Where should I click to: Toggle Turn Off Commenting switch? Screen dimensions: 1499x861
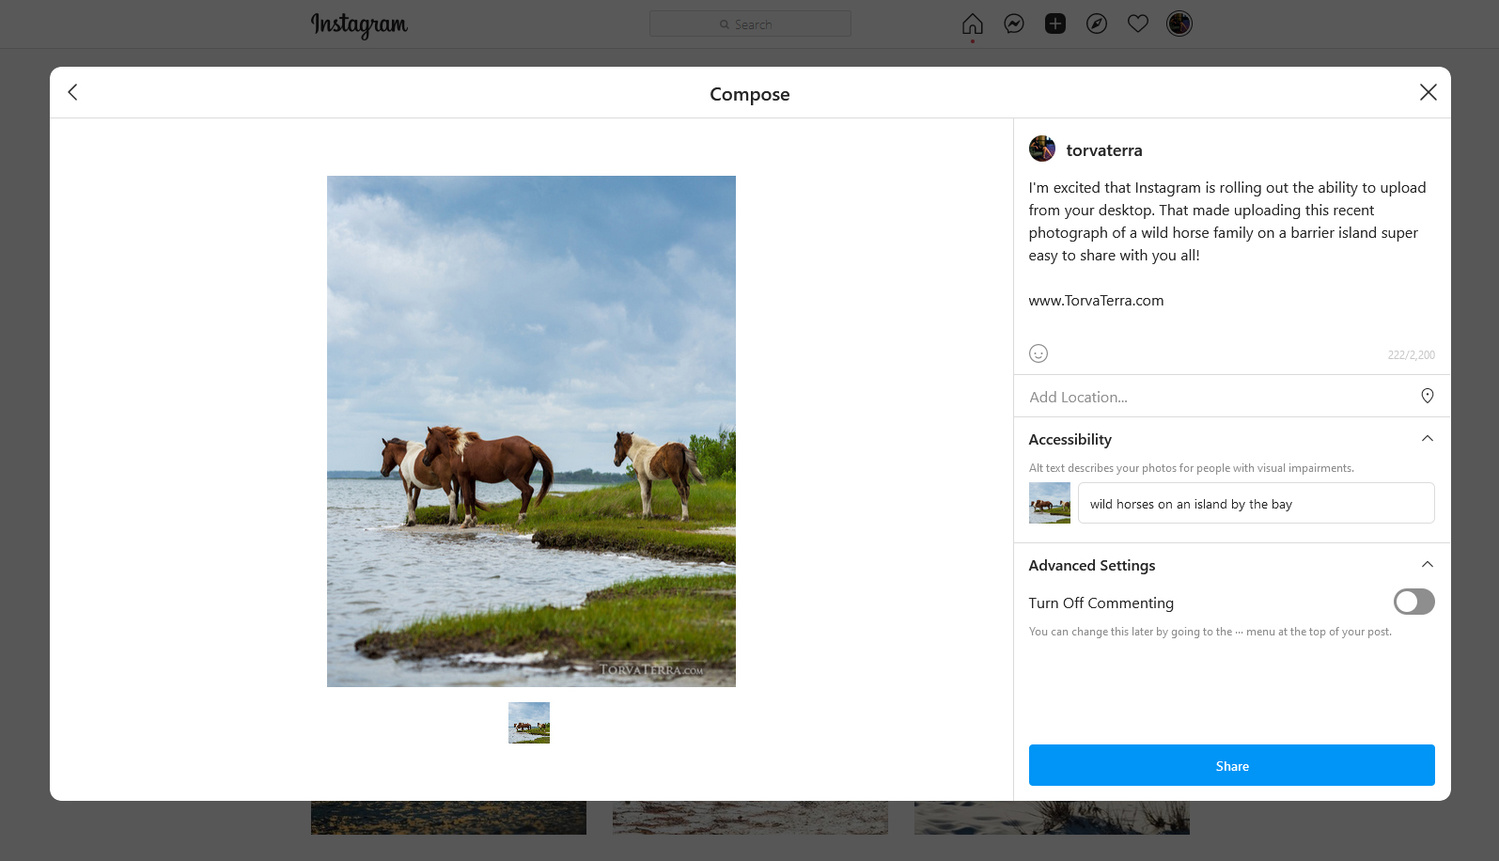pos(1414,601)
